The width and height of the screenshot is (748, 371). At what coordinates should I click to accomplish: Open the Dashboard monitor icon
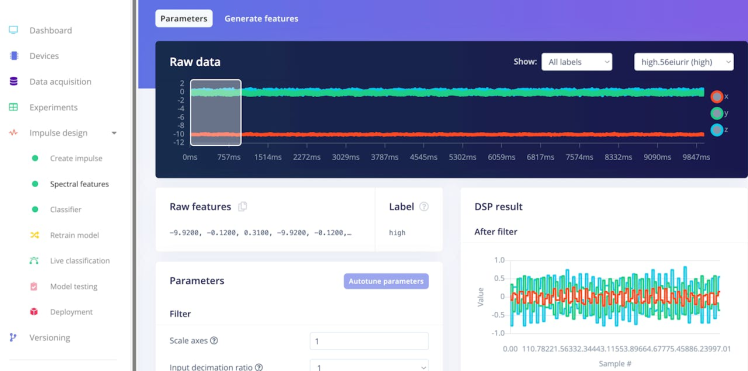(x=13, y=30)
